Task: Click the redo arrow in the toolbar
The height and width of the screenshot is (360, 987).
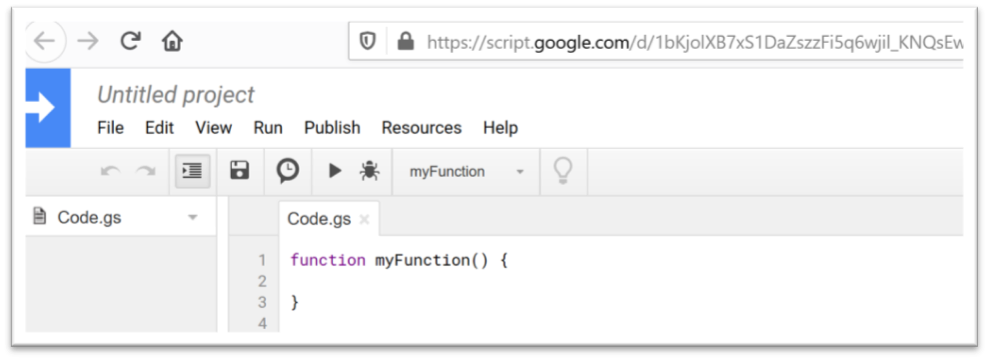Action: 146,171
